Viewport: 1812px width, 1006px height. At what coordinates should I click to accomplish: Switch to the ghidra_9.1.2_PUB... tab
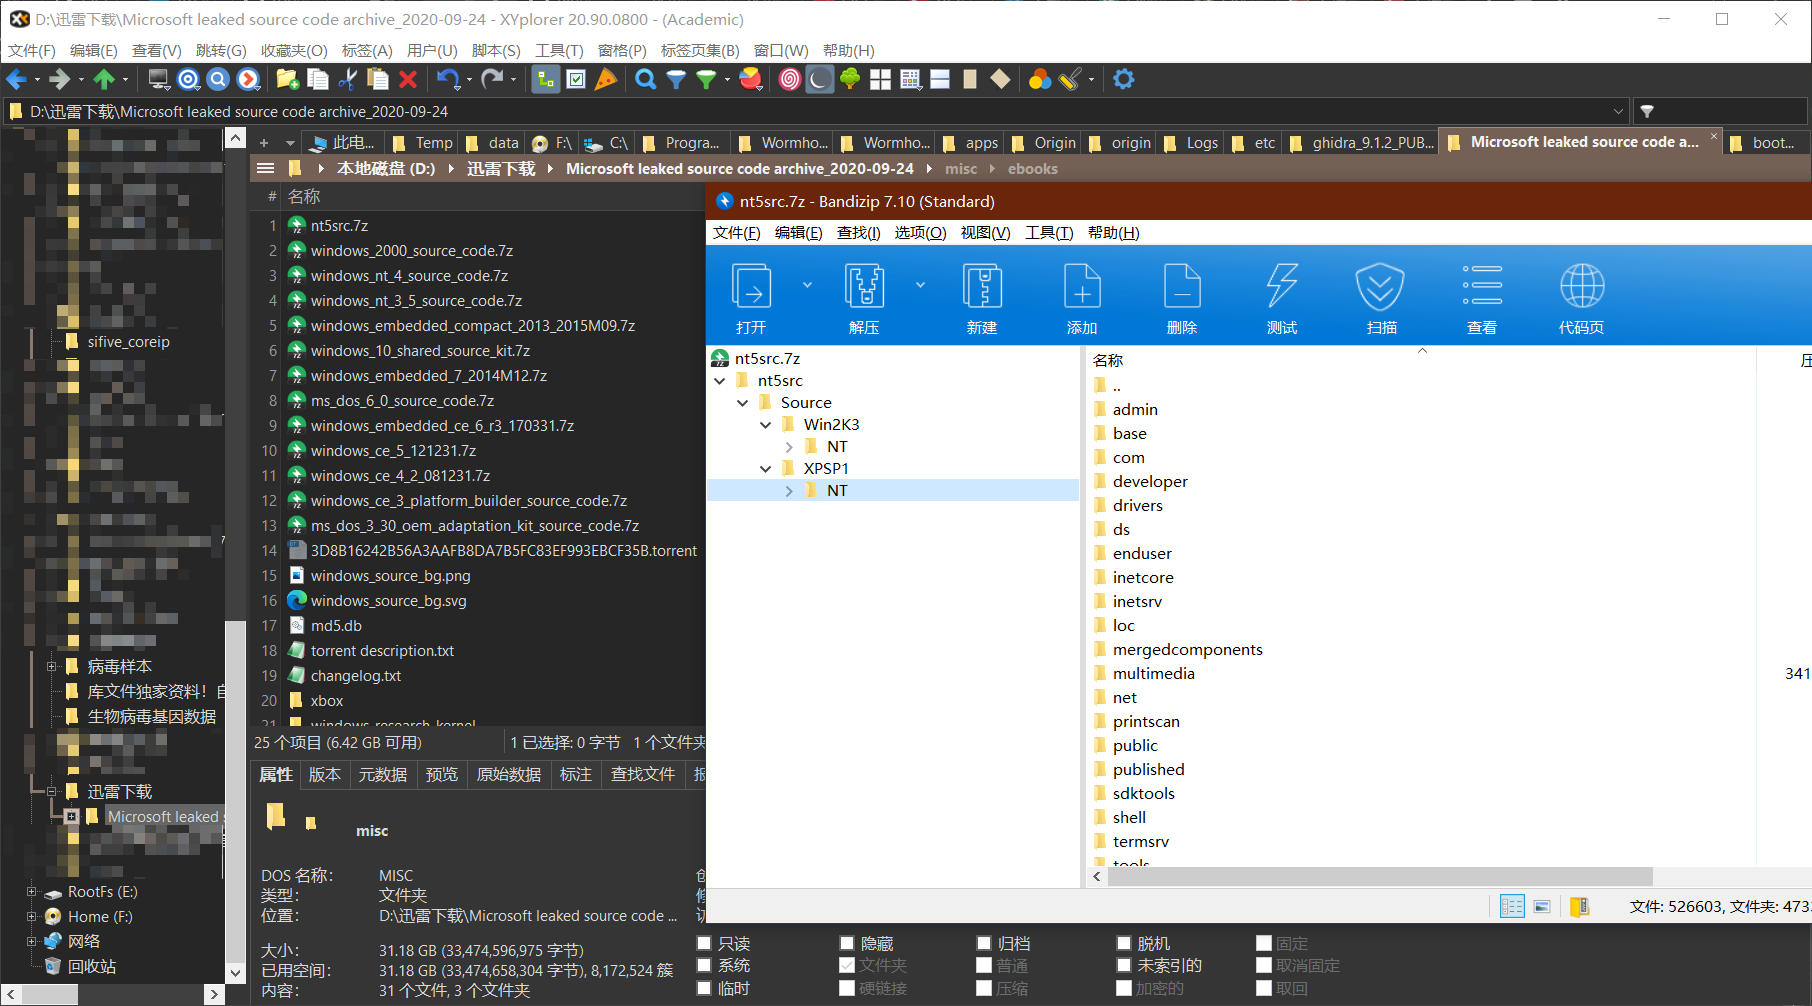(x=1362, y=143)
